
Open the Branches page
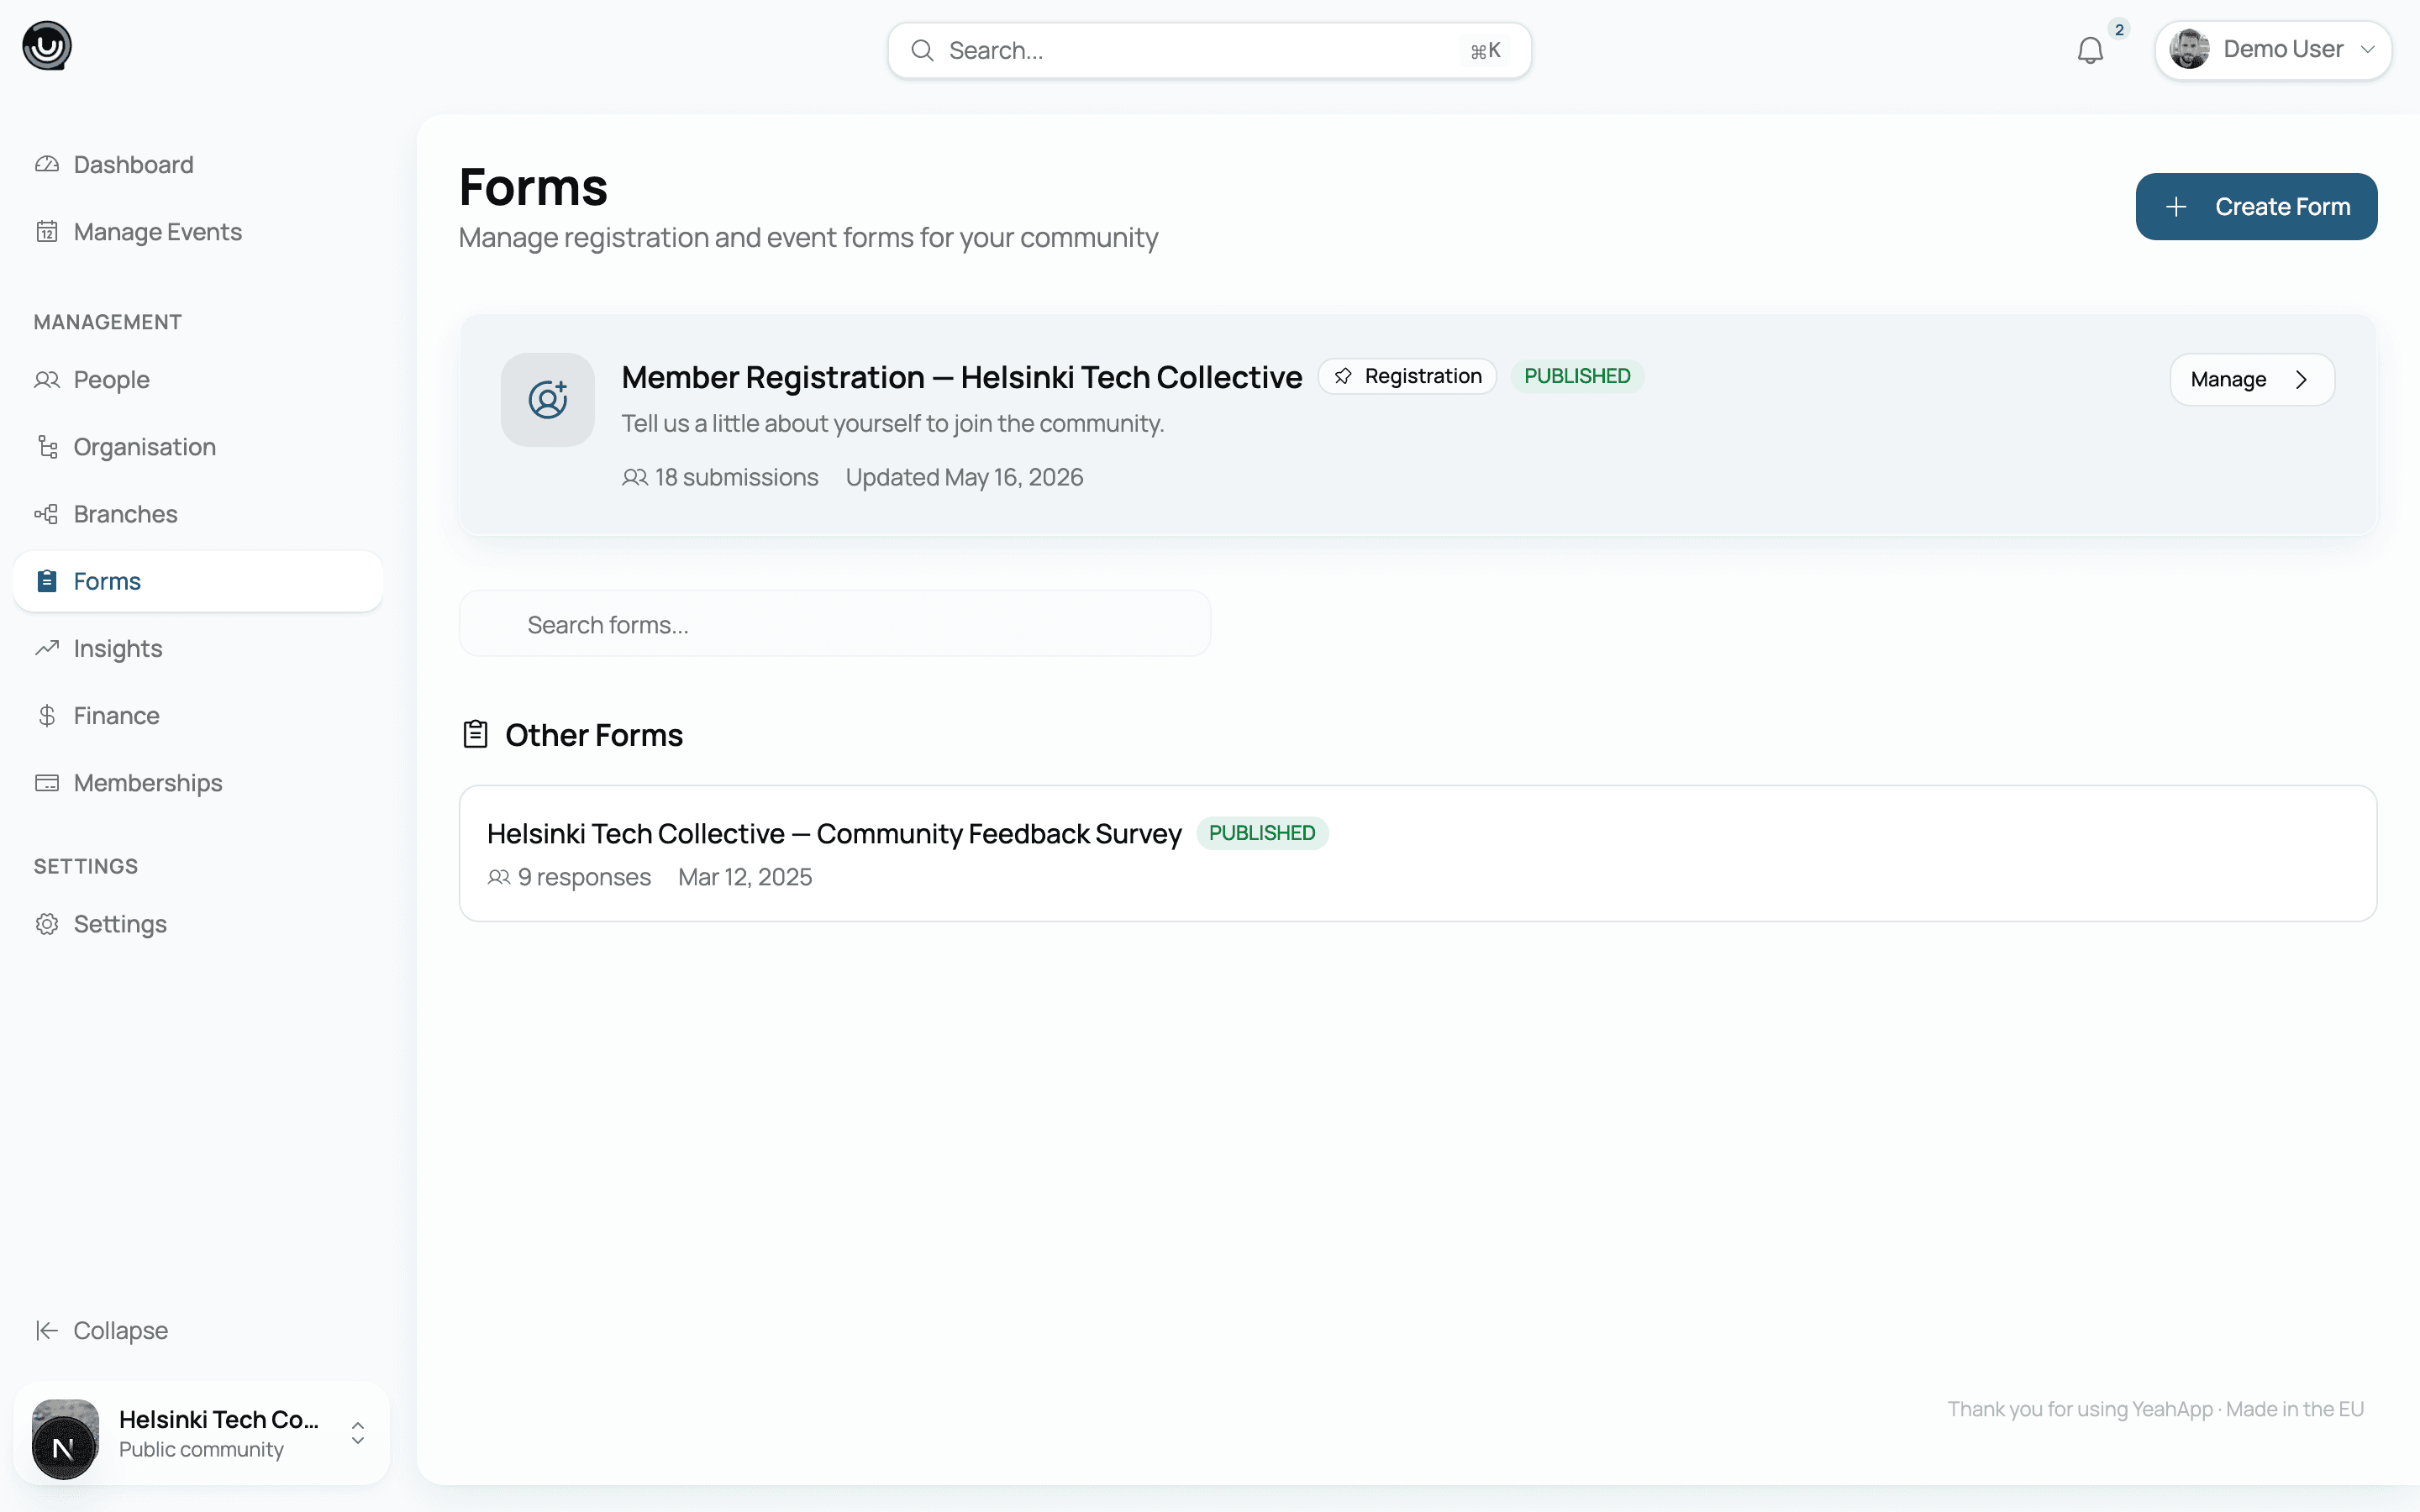point(198,514)
